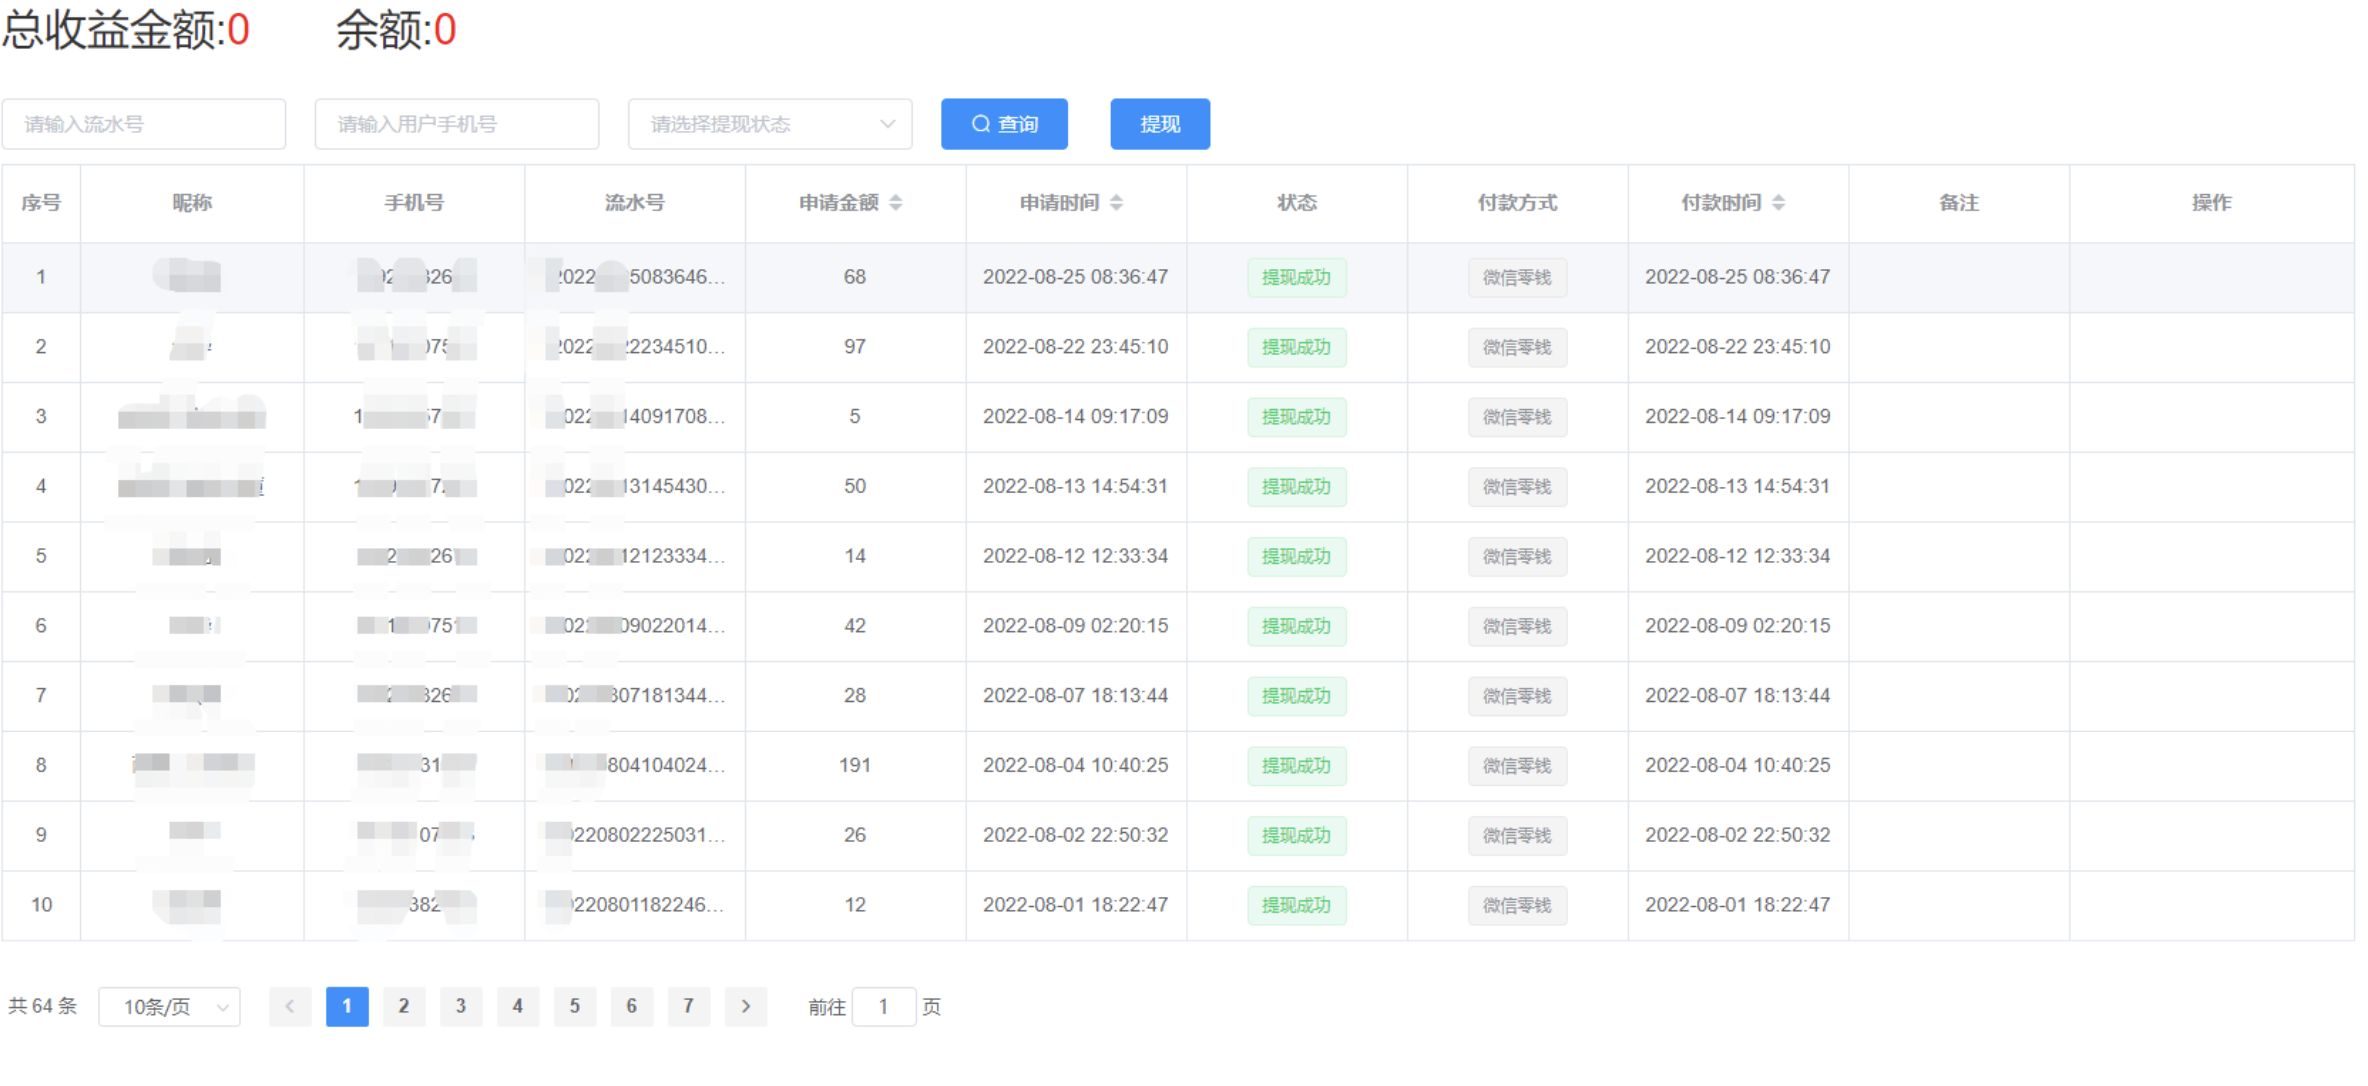The width and height of the screenshot is (2368, 1086).
Task: Click the 备注 column header
Action: point(1959,203)
